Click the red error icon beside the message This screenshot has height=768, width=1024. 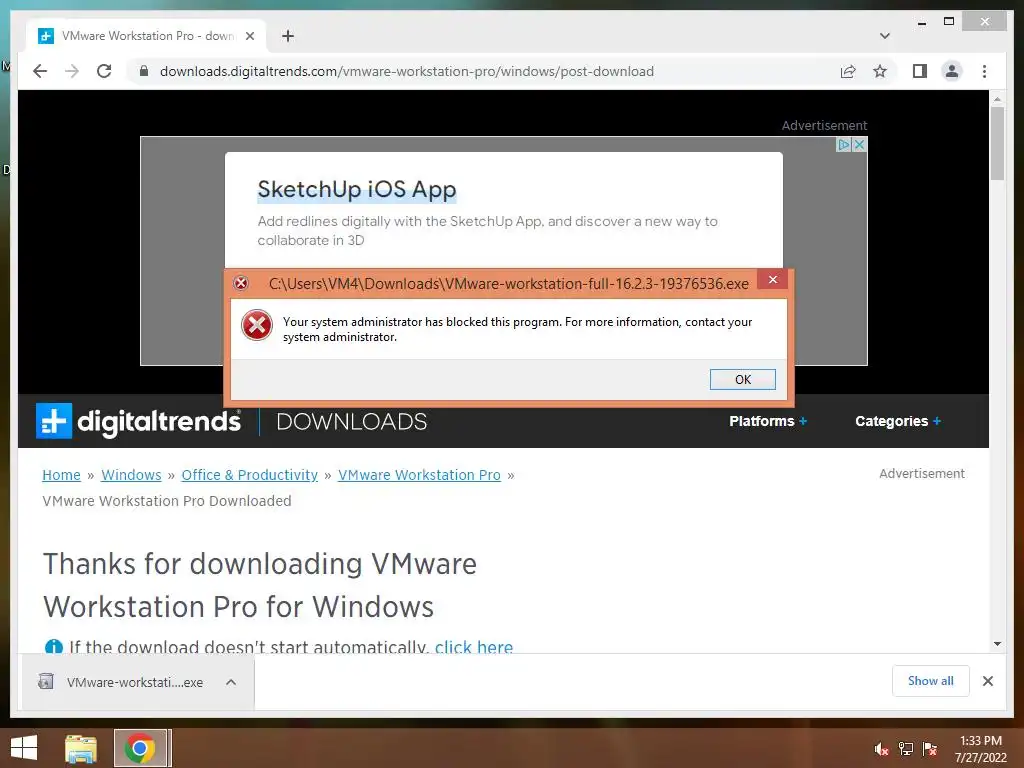coord(257,325)
